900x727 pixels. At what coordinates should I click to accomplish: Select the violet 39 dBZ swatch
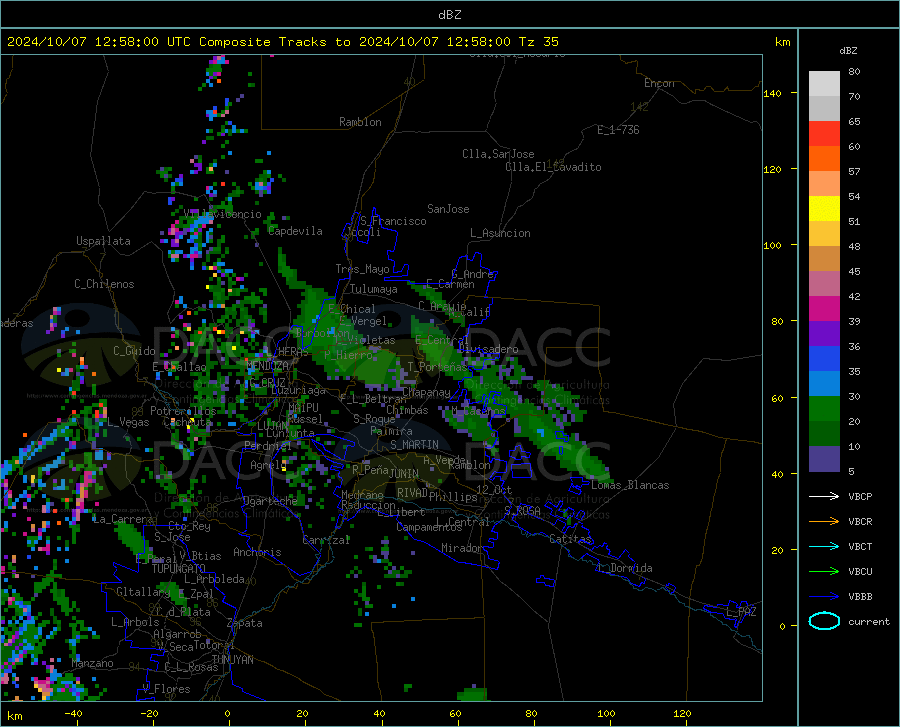tap(824, 334)
